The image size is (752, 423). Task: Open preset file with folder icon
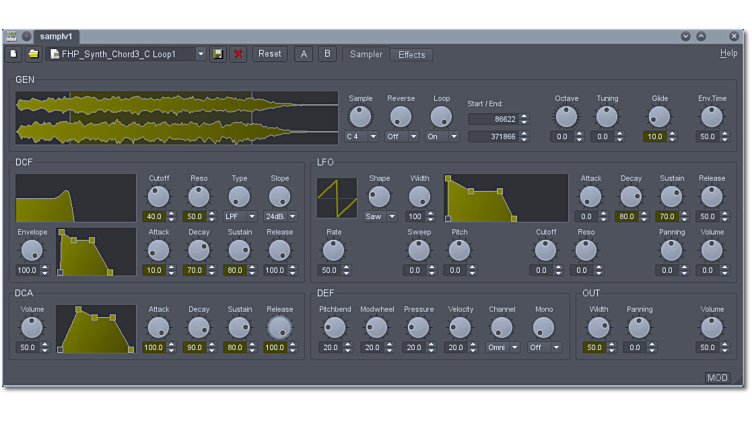(33, 54)
